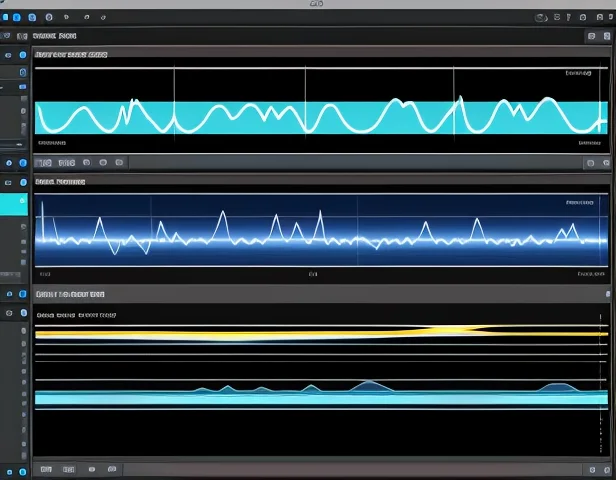Image resolution: width=616 pixels, height=480 pixels.
Task: Click the second labeled button on the toolbar below the cyan waveform
Action: click(67, 163)
